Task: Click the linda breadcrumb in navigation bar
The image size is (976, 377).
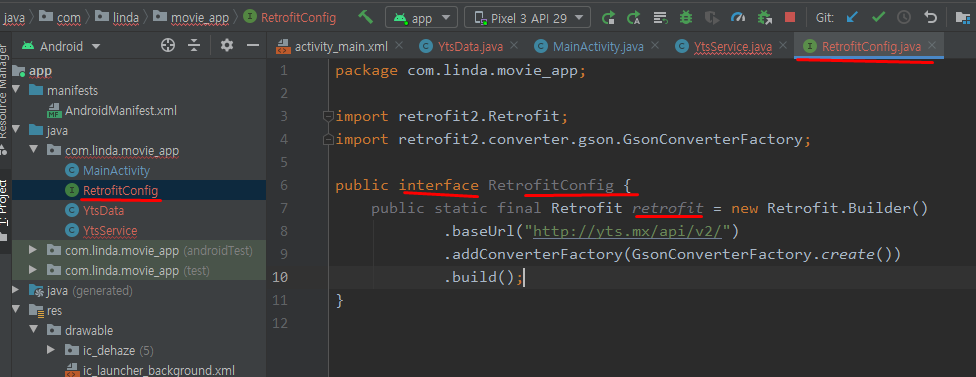Action: (x=126, y=17)
